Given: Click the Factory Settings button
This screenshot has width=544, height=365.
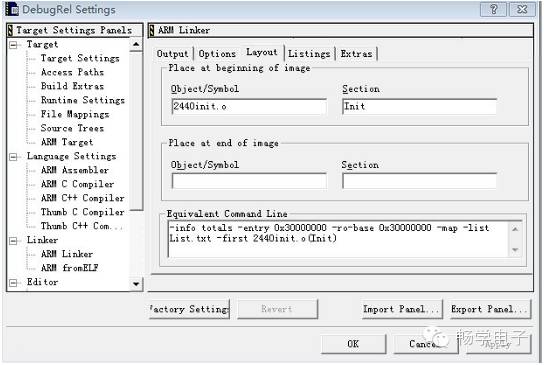Looking at the screenshot, I should 189,309.
